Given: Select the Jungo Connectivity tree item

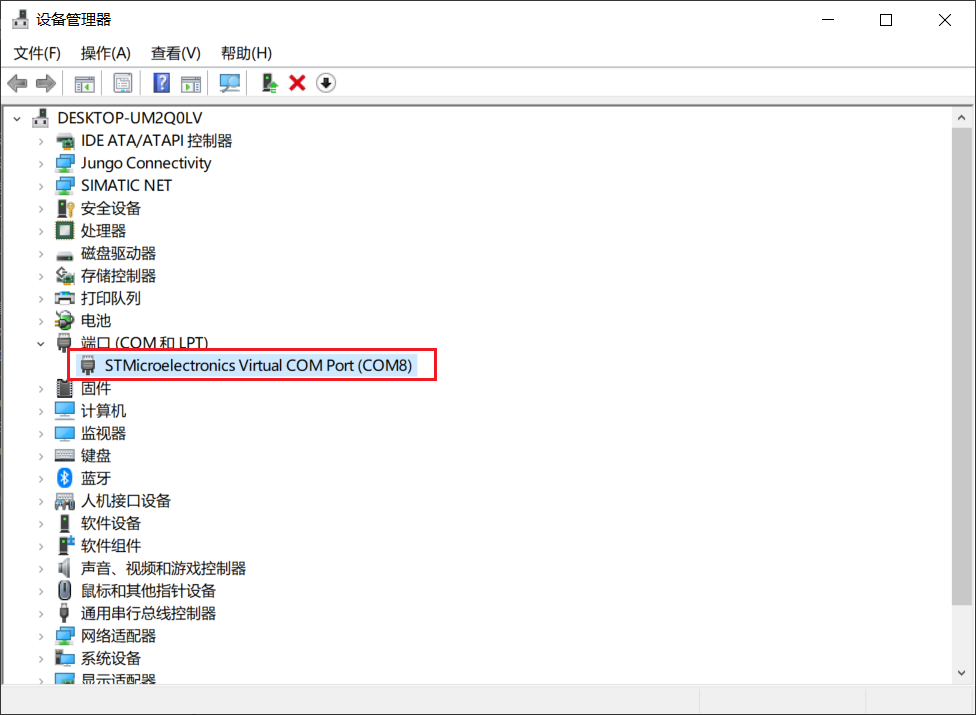Looking at the screenshot, I should click(146, 163).
